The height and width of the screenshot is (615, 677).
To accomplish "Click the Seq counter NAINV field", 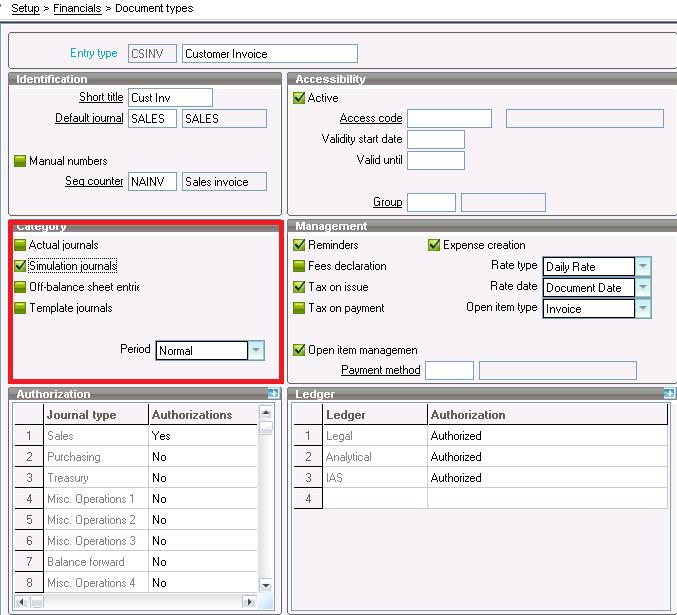I will 152,181.
